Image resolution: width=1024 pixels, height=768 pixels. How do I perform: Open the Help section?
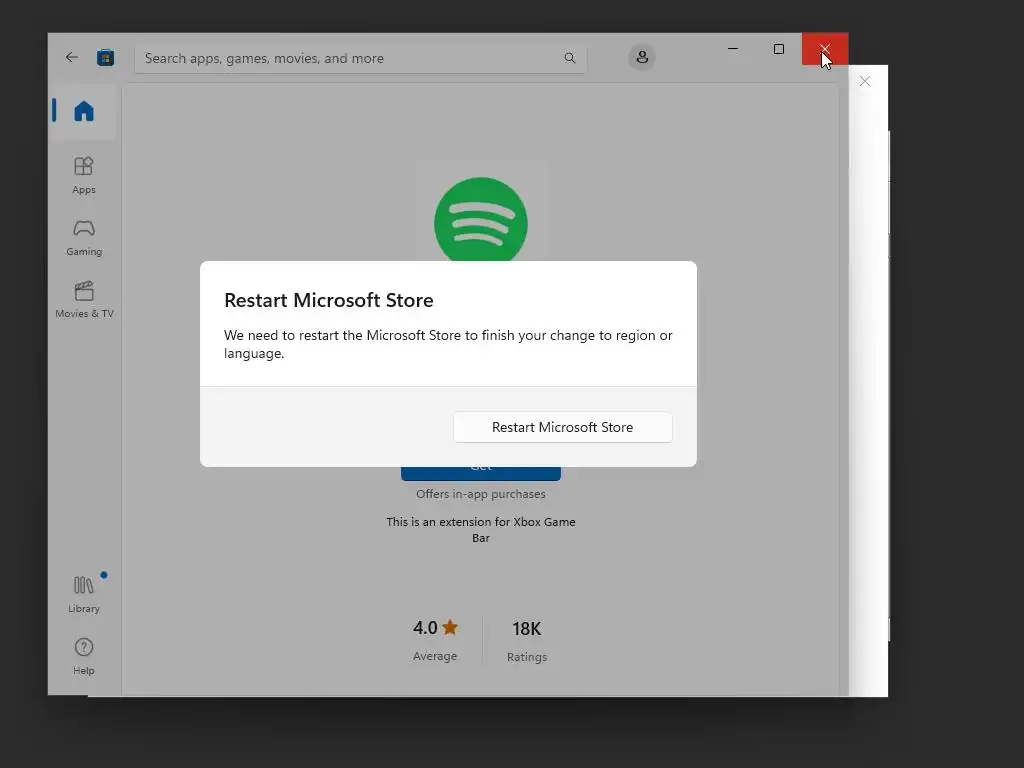84,656
